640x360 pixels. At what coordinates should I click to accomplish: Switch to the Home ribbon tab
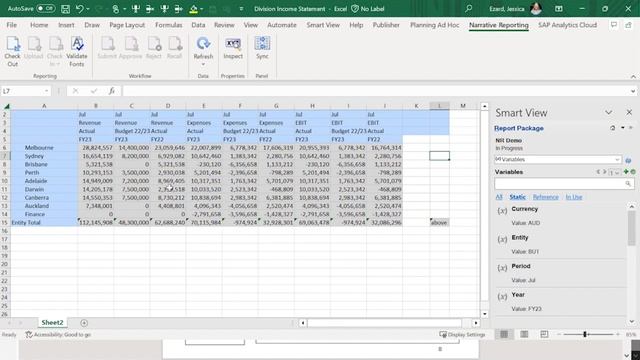[x=39, y=25]
